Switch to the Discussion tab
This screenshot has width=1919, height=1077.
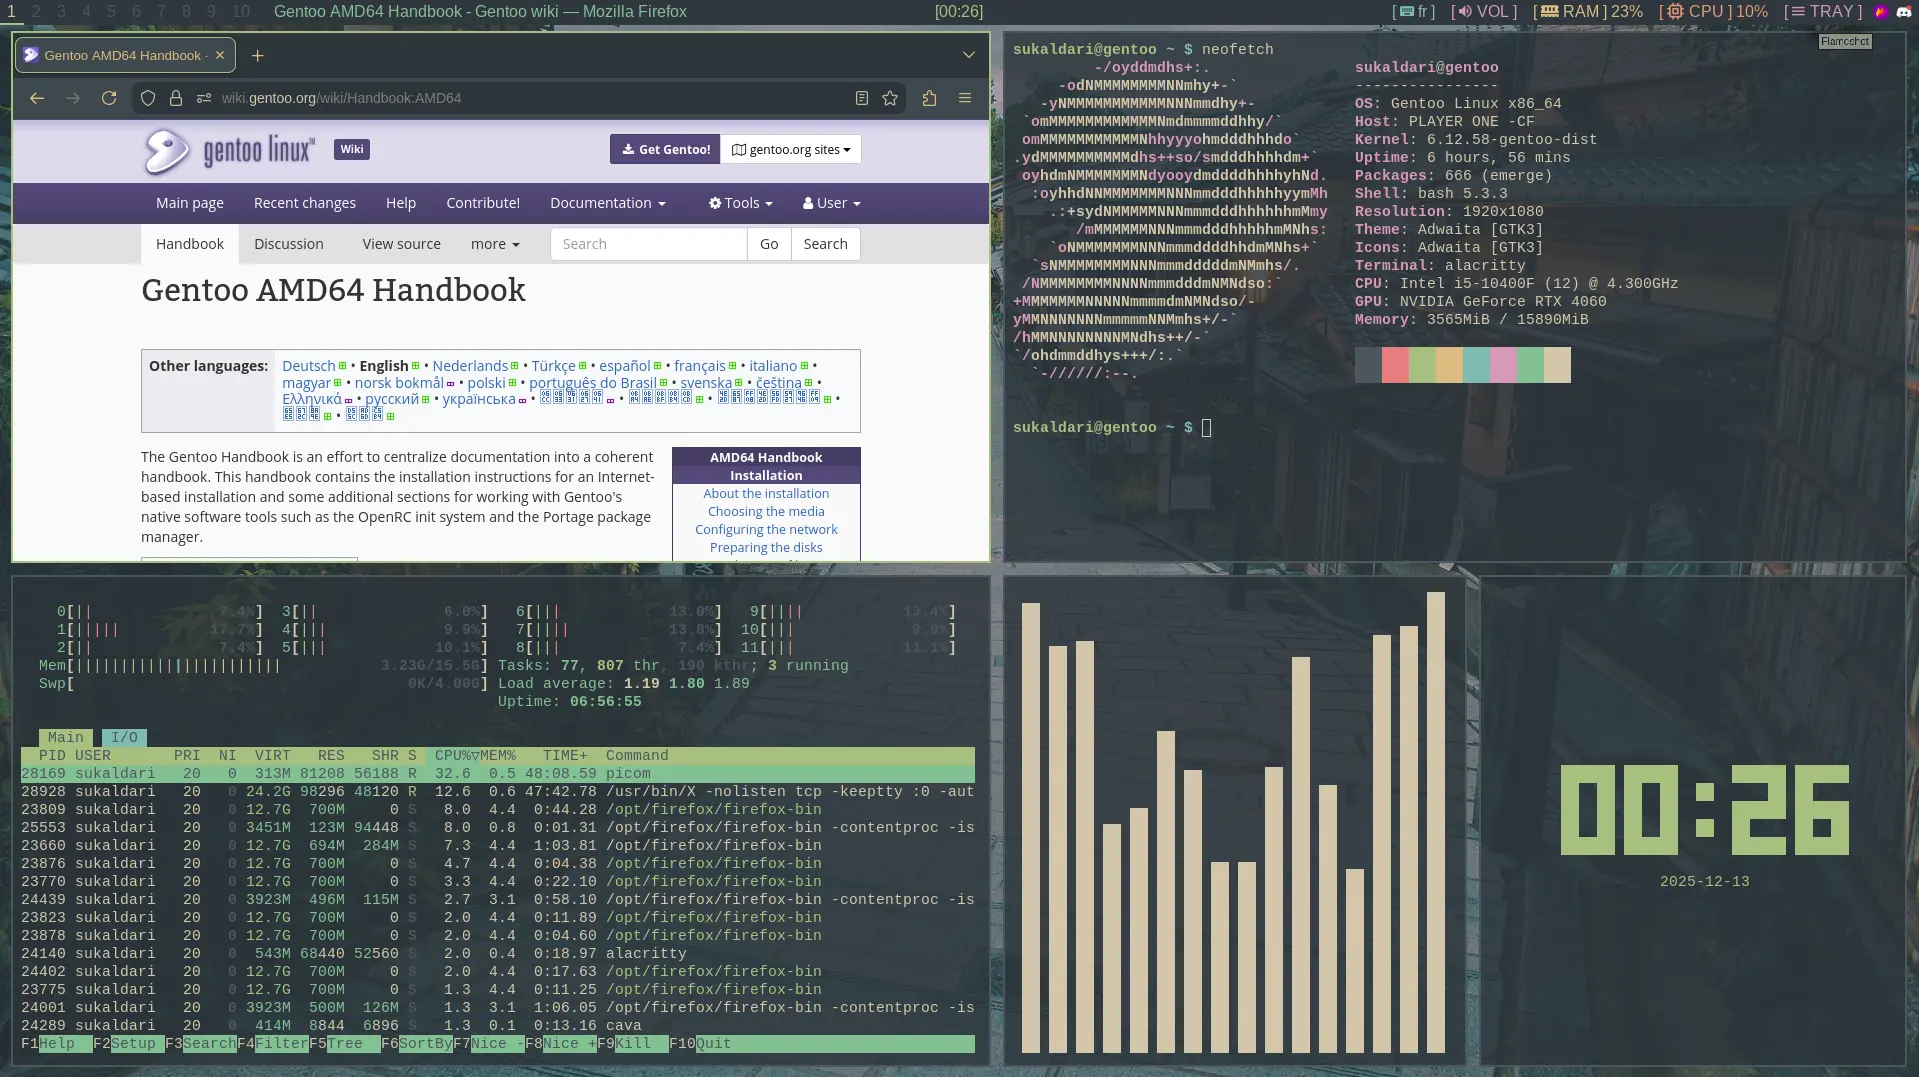288,244
